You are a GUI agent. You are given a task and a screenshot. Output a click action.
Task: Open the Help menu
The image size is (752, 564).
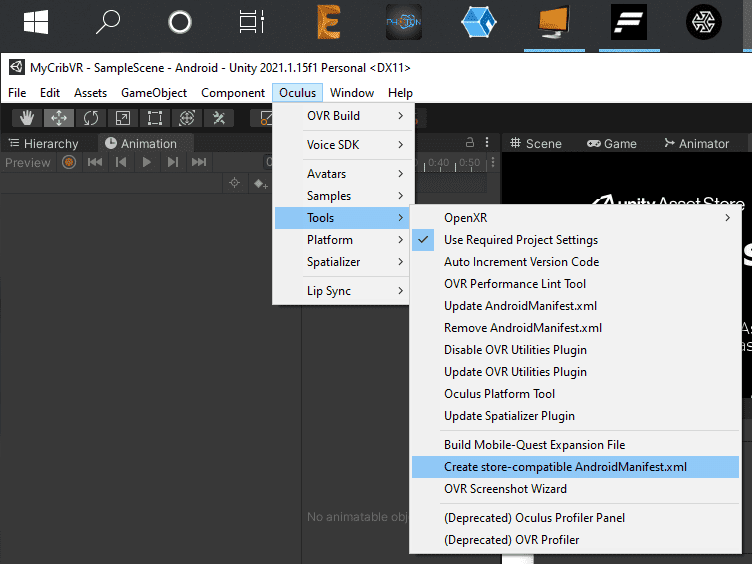[x=400, y=93]
